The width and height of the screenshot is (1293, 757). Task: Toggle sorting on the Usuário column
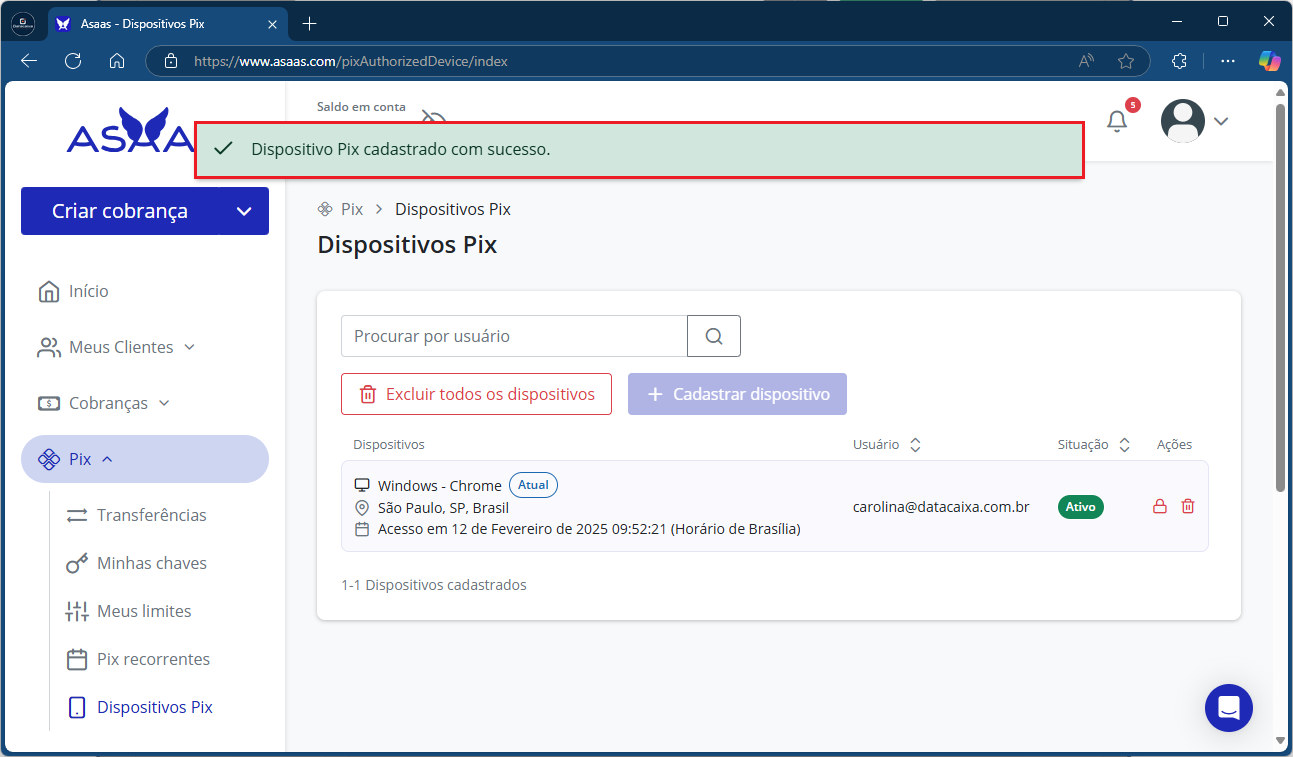[916, 444]
